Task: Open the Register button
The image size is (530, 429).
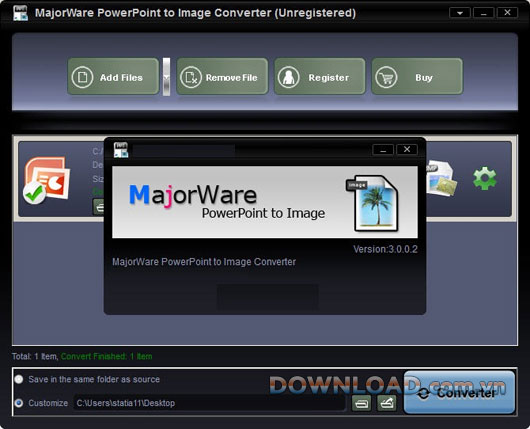Action: (320, 76)
